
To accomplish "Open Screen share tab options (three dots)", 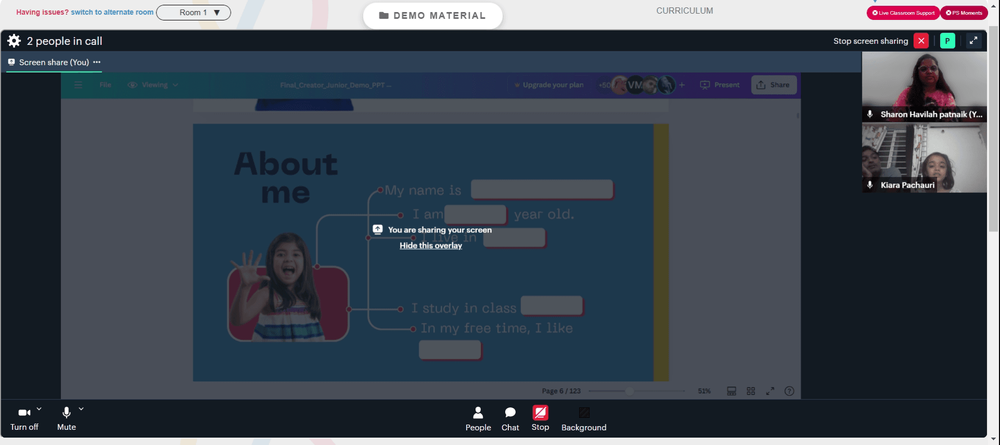I will 97,62.
